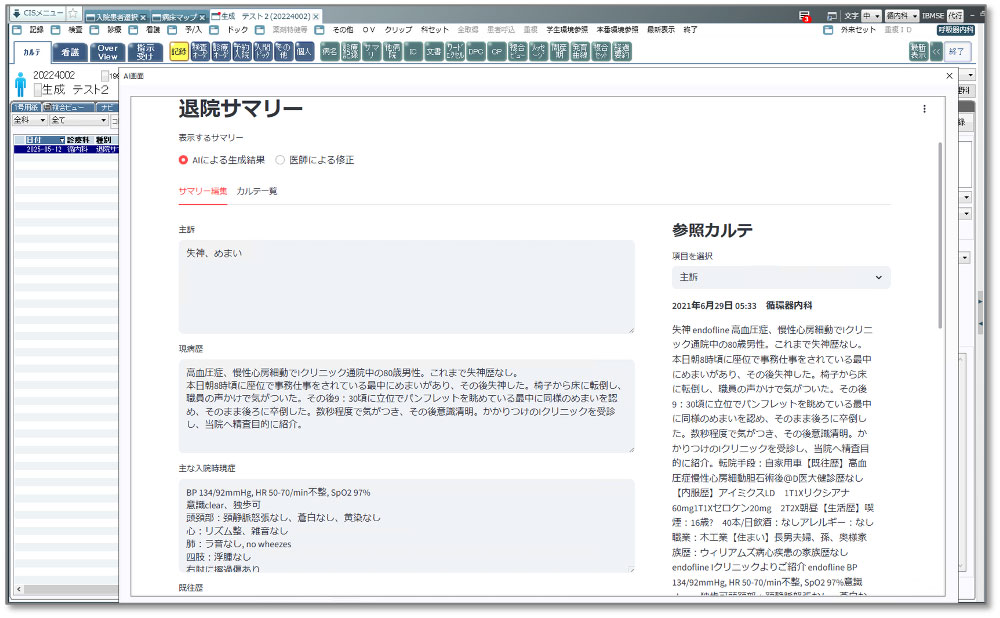The width and height of the screenshot is (1000, 618).
Task: Open the 文字 size dropdown set to 中
Action: (871, 17)
